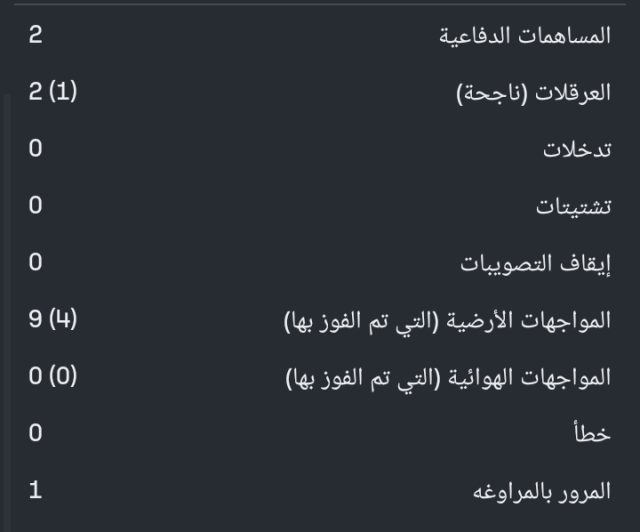
Task: Select the aerial duels won count (0)
Action: click(62, 378)
